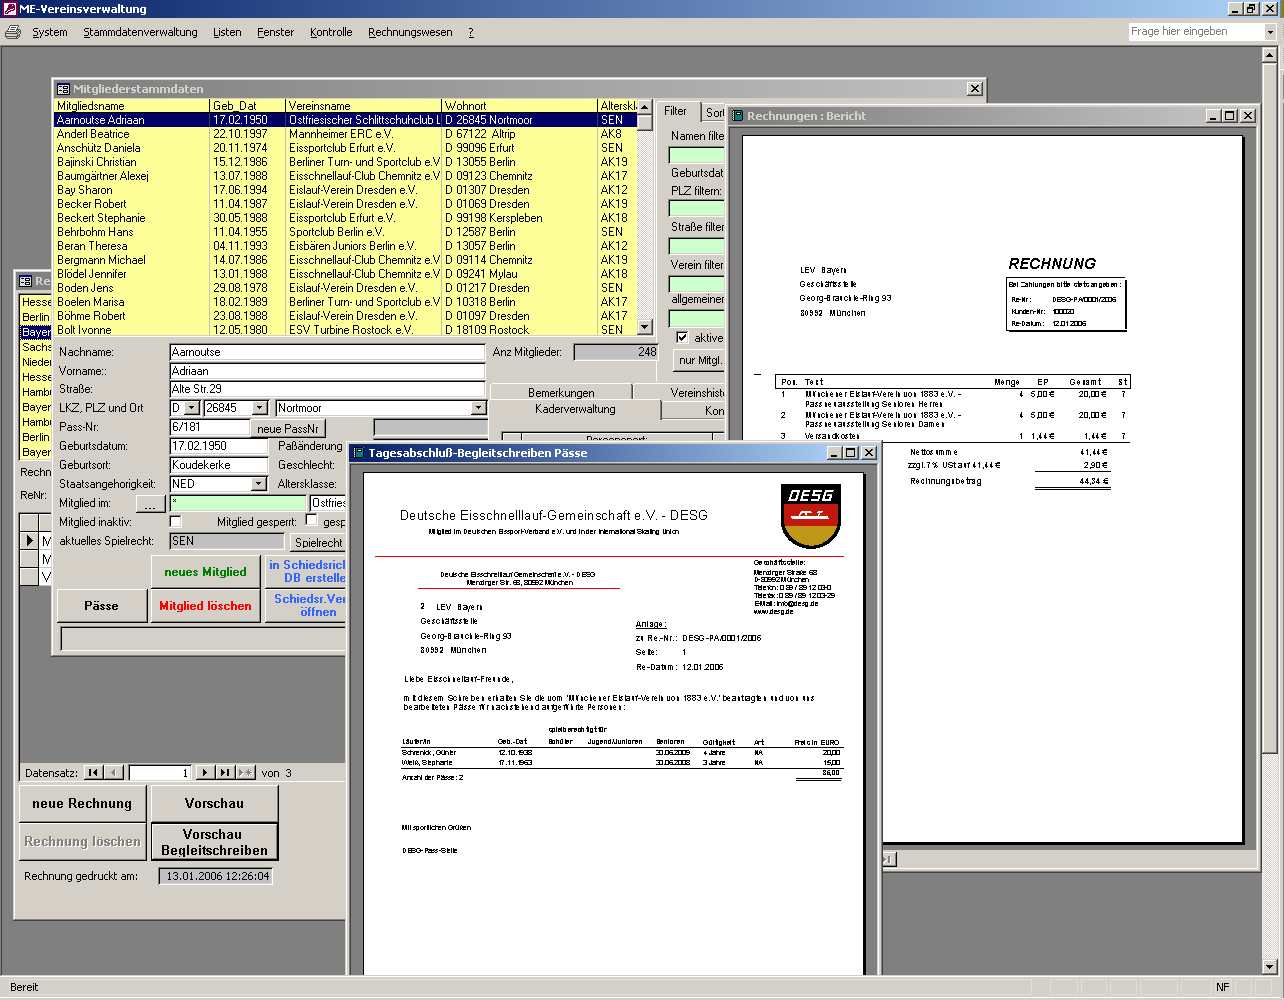Open the PLZ 26845 dropdown
The width and height of the screenshot is (1284, 1000).
point(260,408)
